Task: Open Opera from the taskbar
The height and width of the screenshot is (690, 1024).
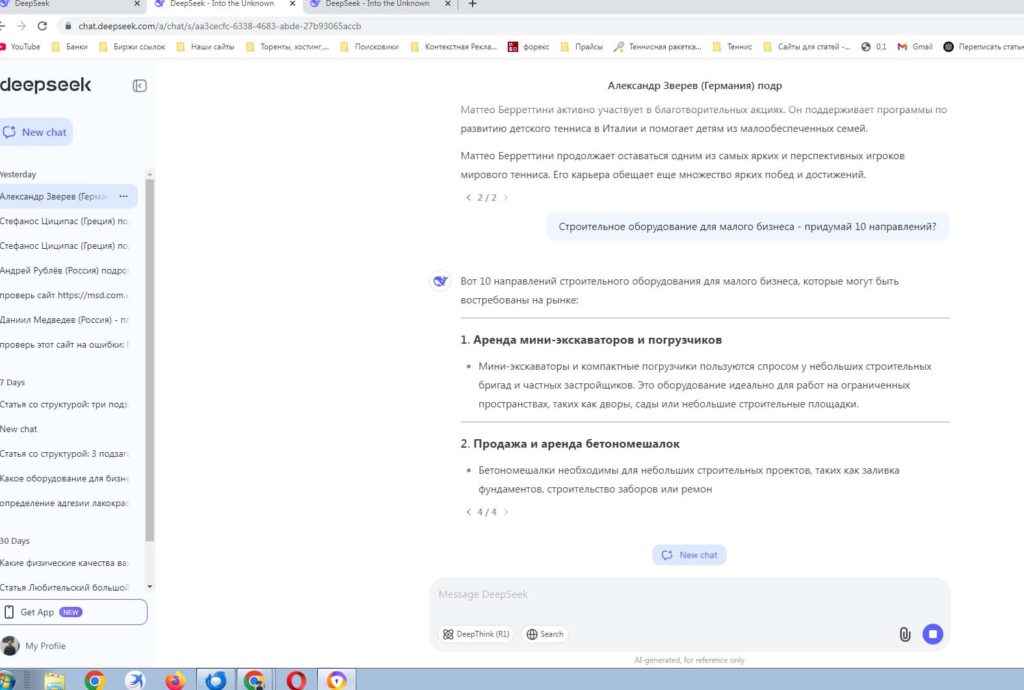Action: (296, 680)
